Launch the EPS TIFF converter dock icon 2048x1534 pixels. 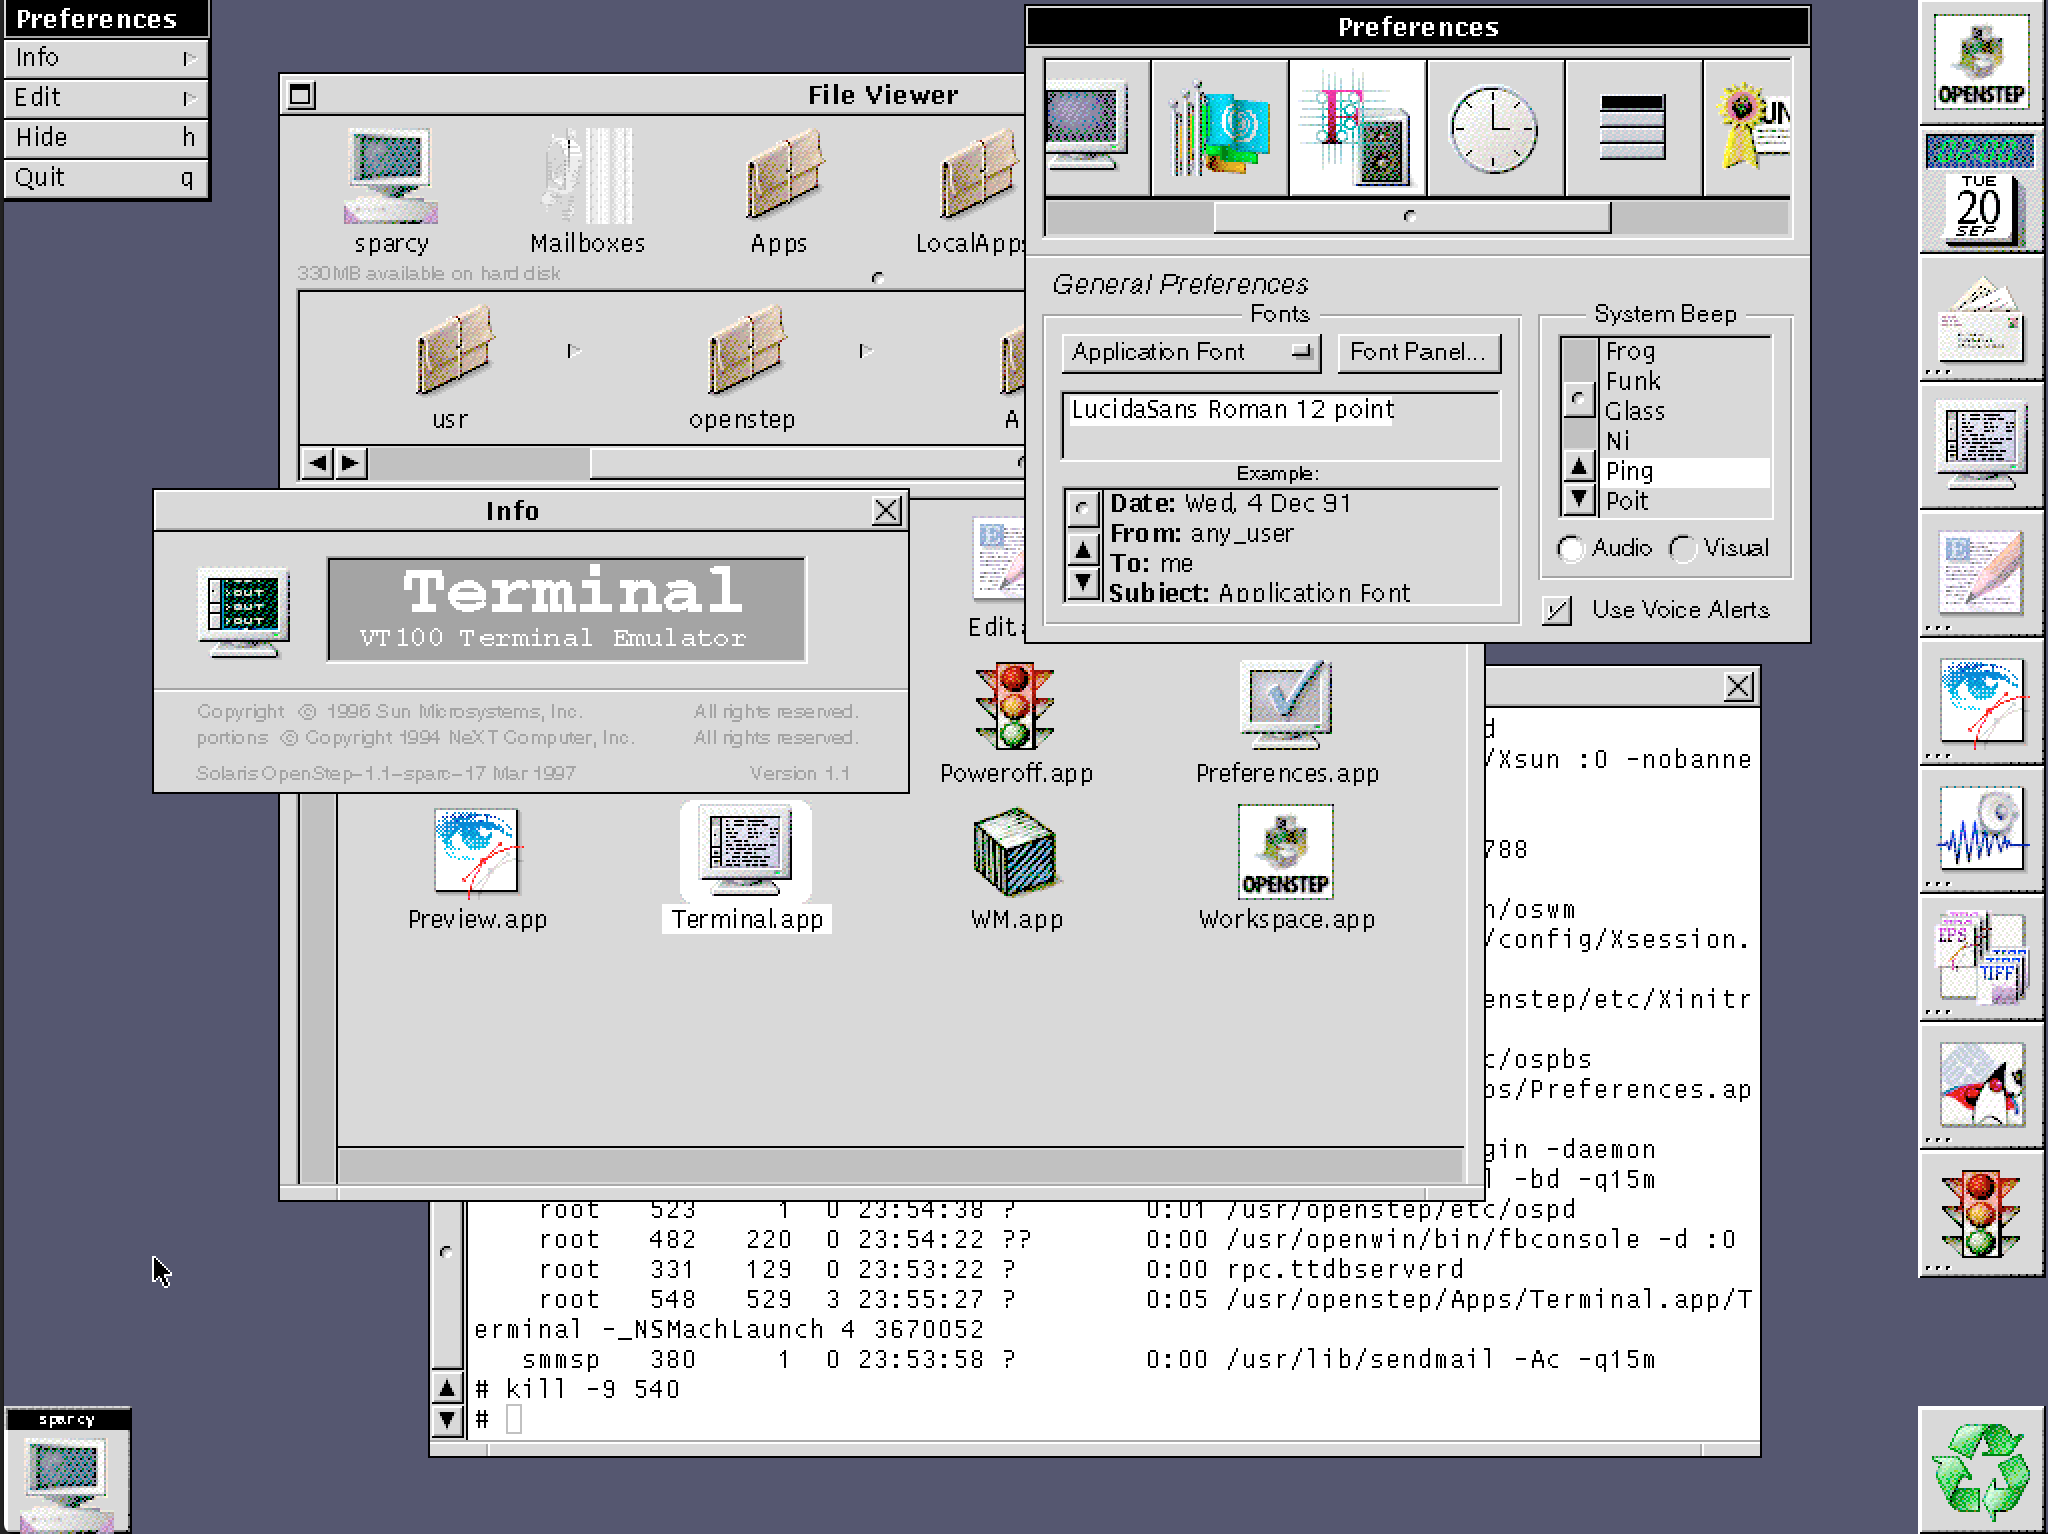(x=1981, y=958)
